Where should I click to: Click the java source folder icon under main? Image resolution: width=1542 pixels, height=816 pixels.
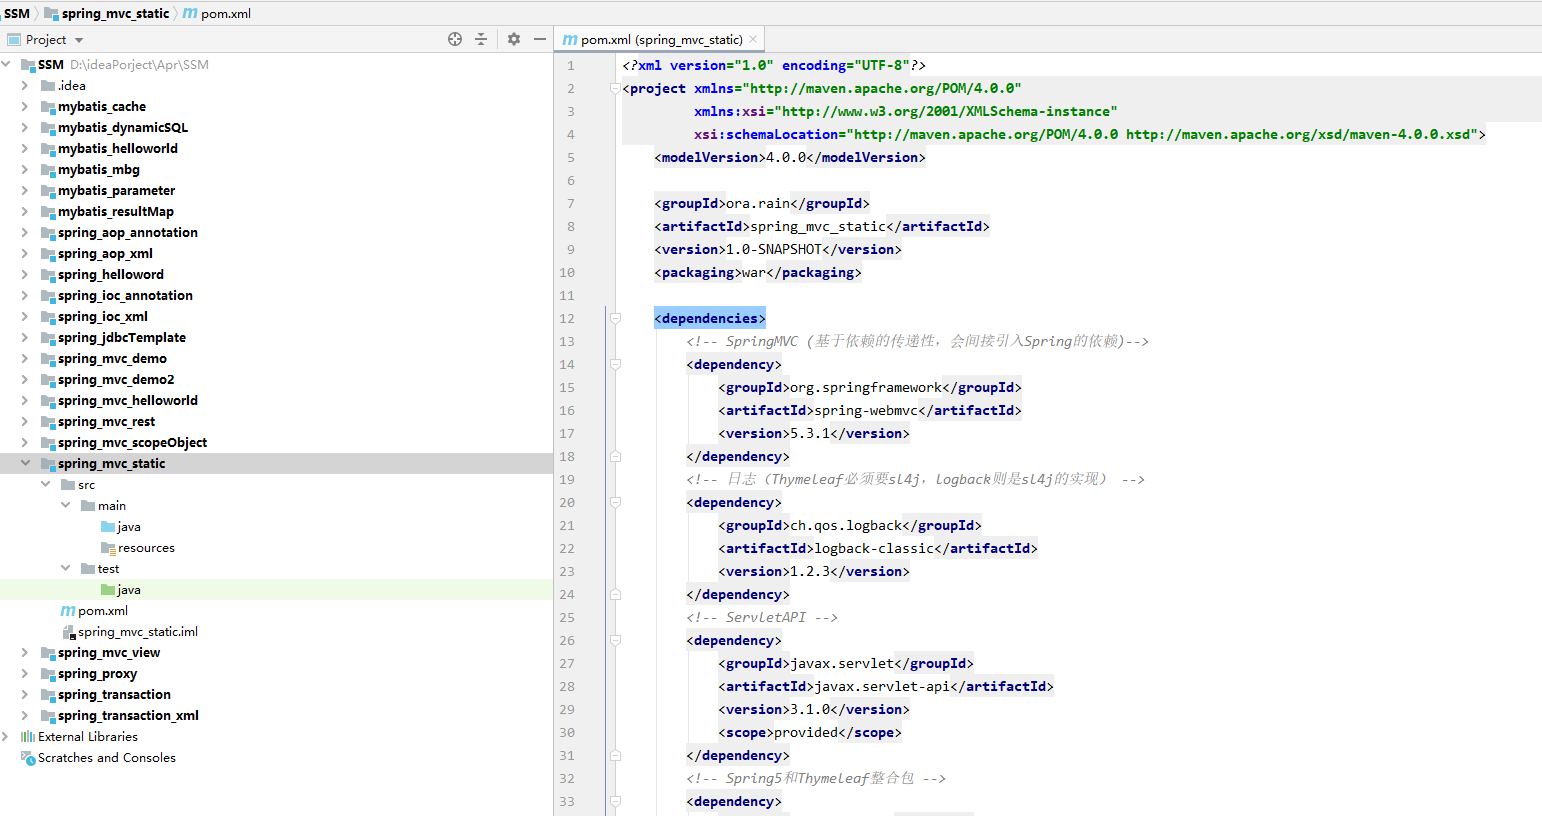pos(108,526)
